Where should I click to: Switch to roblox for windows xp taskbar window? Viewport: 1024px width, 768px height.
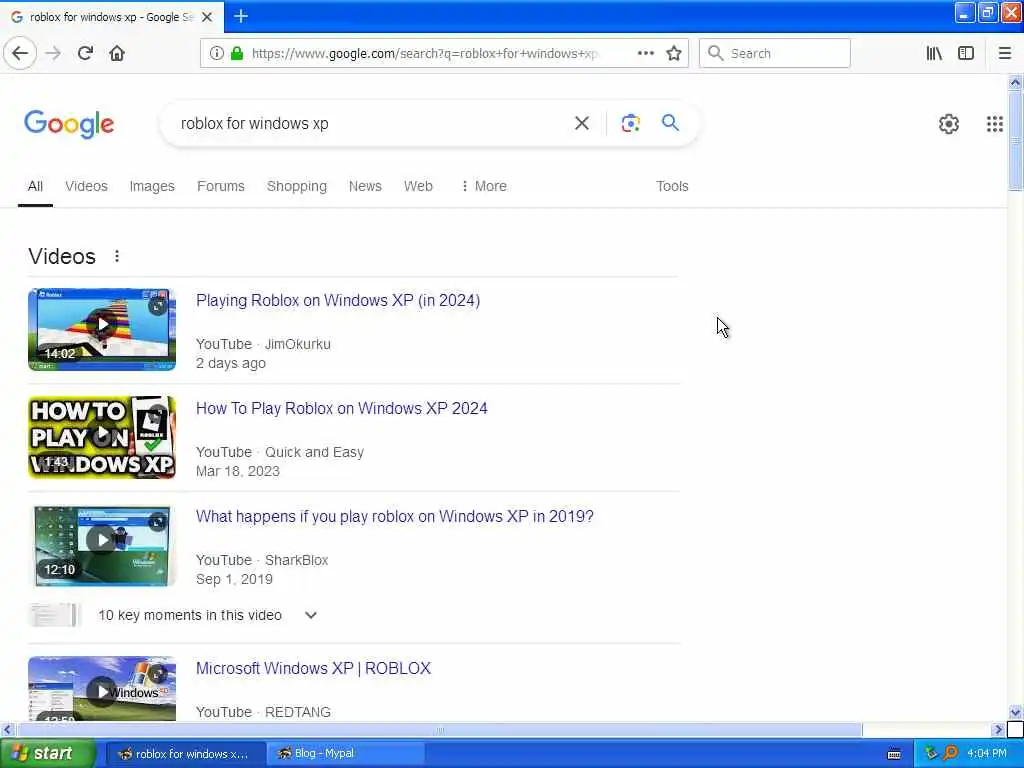click(185, 754)
